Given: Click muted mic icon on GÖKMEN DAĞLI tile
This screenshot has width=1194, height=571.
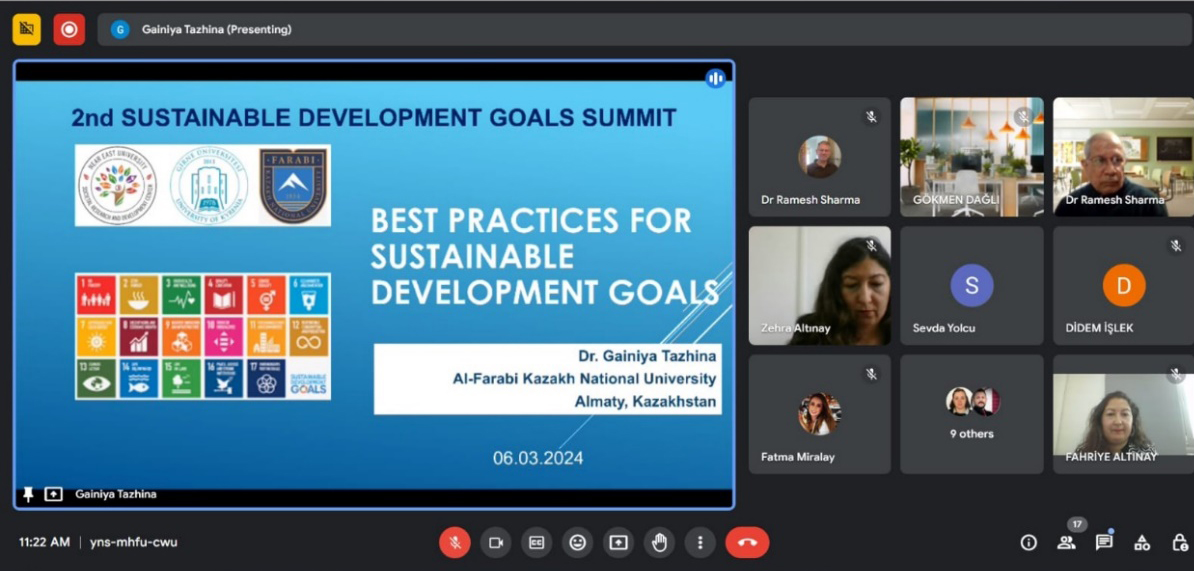Looking at the screenshot, I should [x=1023, y=116].
